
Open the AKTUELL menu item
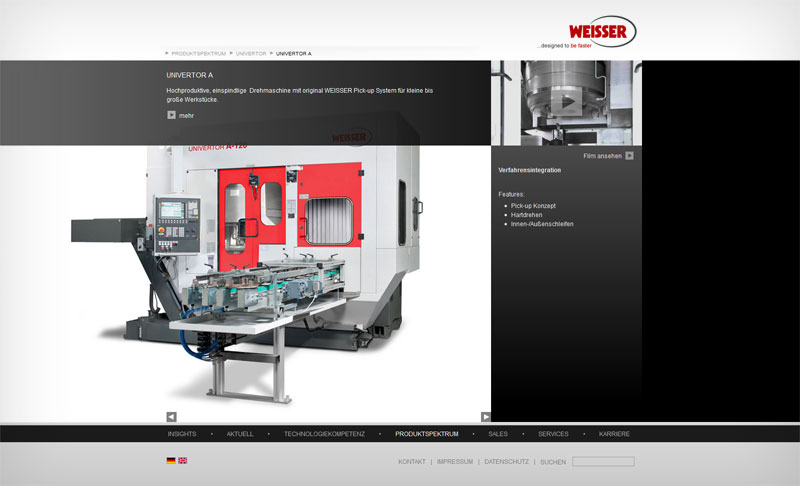point(240,434)
